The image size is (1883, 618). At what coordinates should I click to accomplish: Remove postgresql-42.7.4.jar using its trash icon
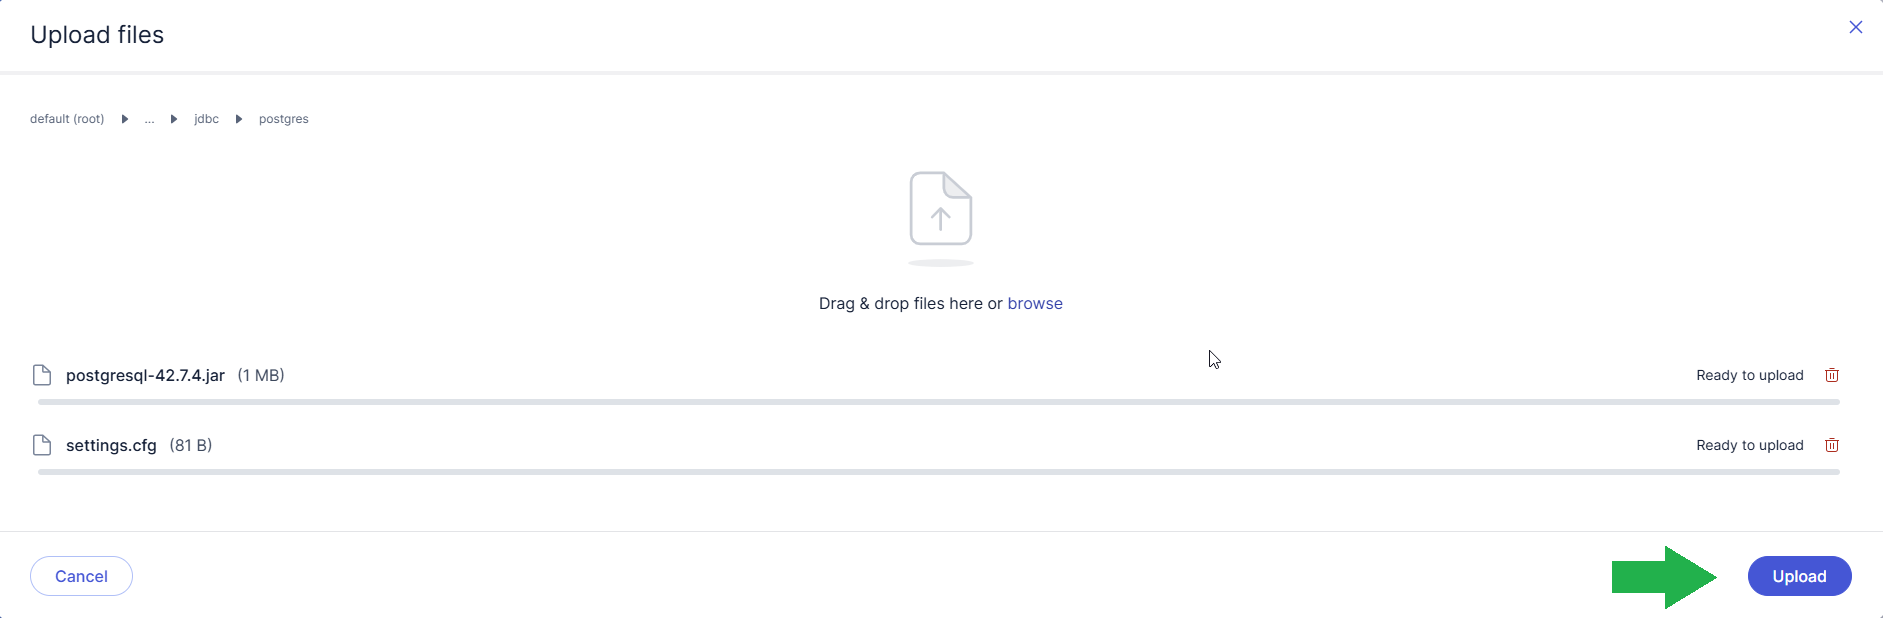click(x=1832, y=375)
